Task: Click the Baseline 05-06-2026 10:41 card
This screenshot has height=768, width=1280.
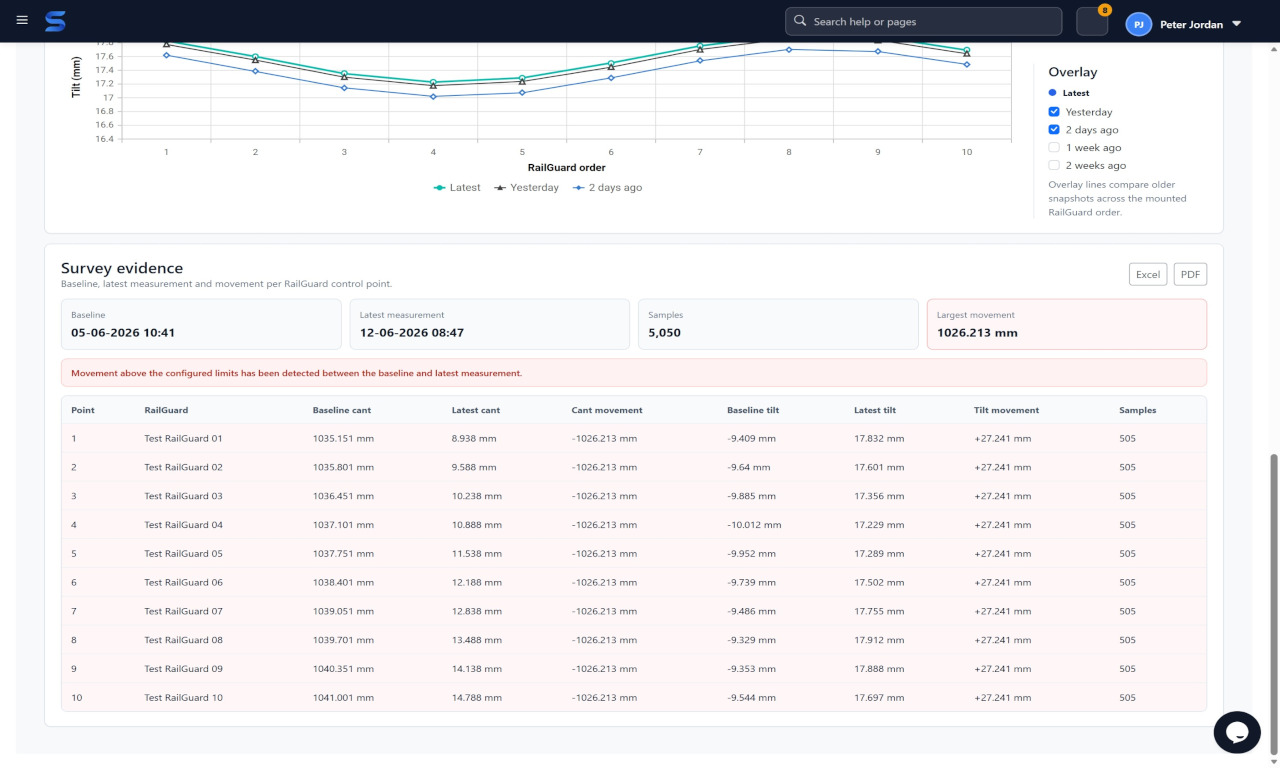Action: [x=201, y=324]
